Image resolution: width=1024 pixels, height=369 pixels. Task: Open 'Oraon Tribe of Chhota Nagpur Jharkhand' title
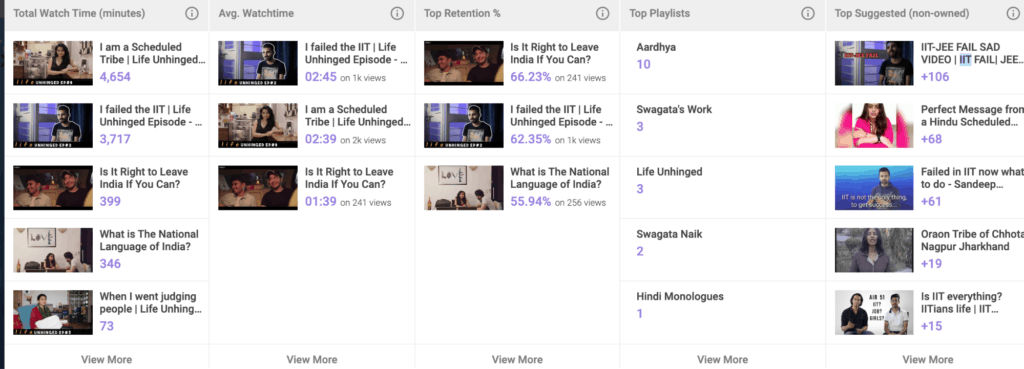[x=972, y=240]
